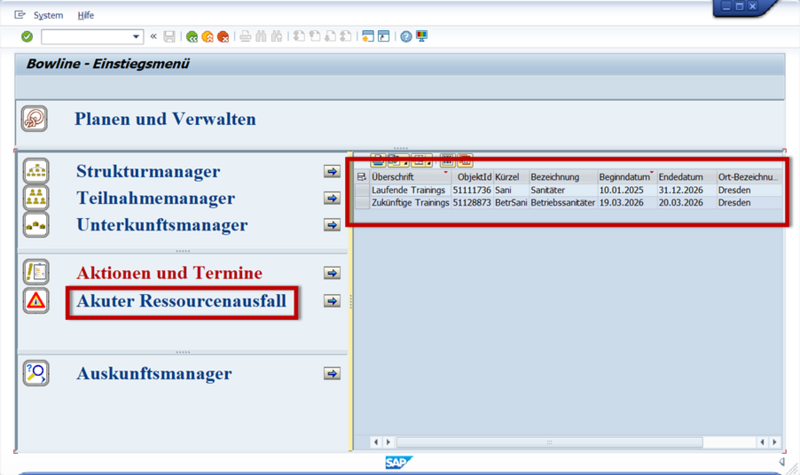Click the red Aktionen und Termine label
The width and height of the screenshot is (800, 475).
pyautogui.click(x=169, y=273)
